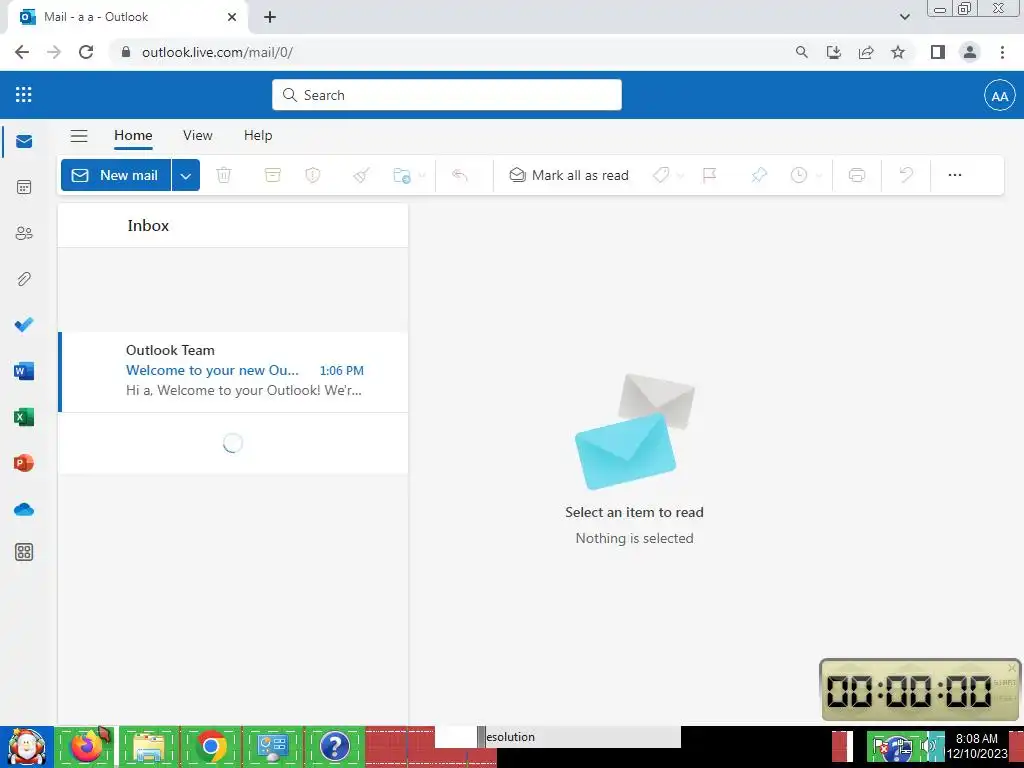
Task: Expand the Move to dropdown arrow
Action: click(x=422, y=175)
